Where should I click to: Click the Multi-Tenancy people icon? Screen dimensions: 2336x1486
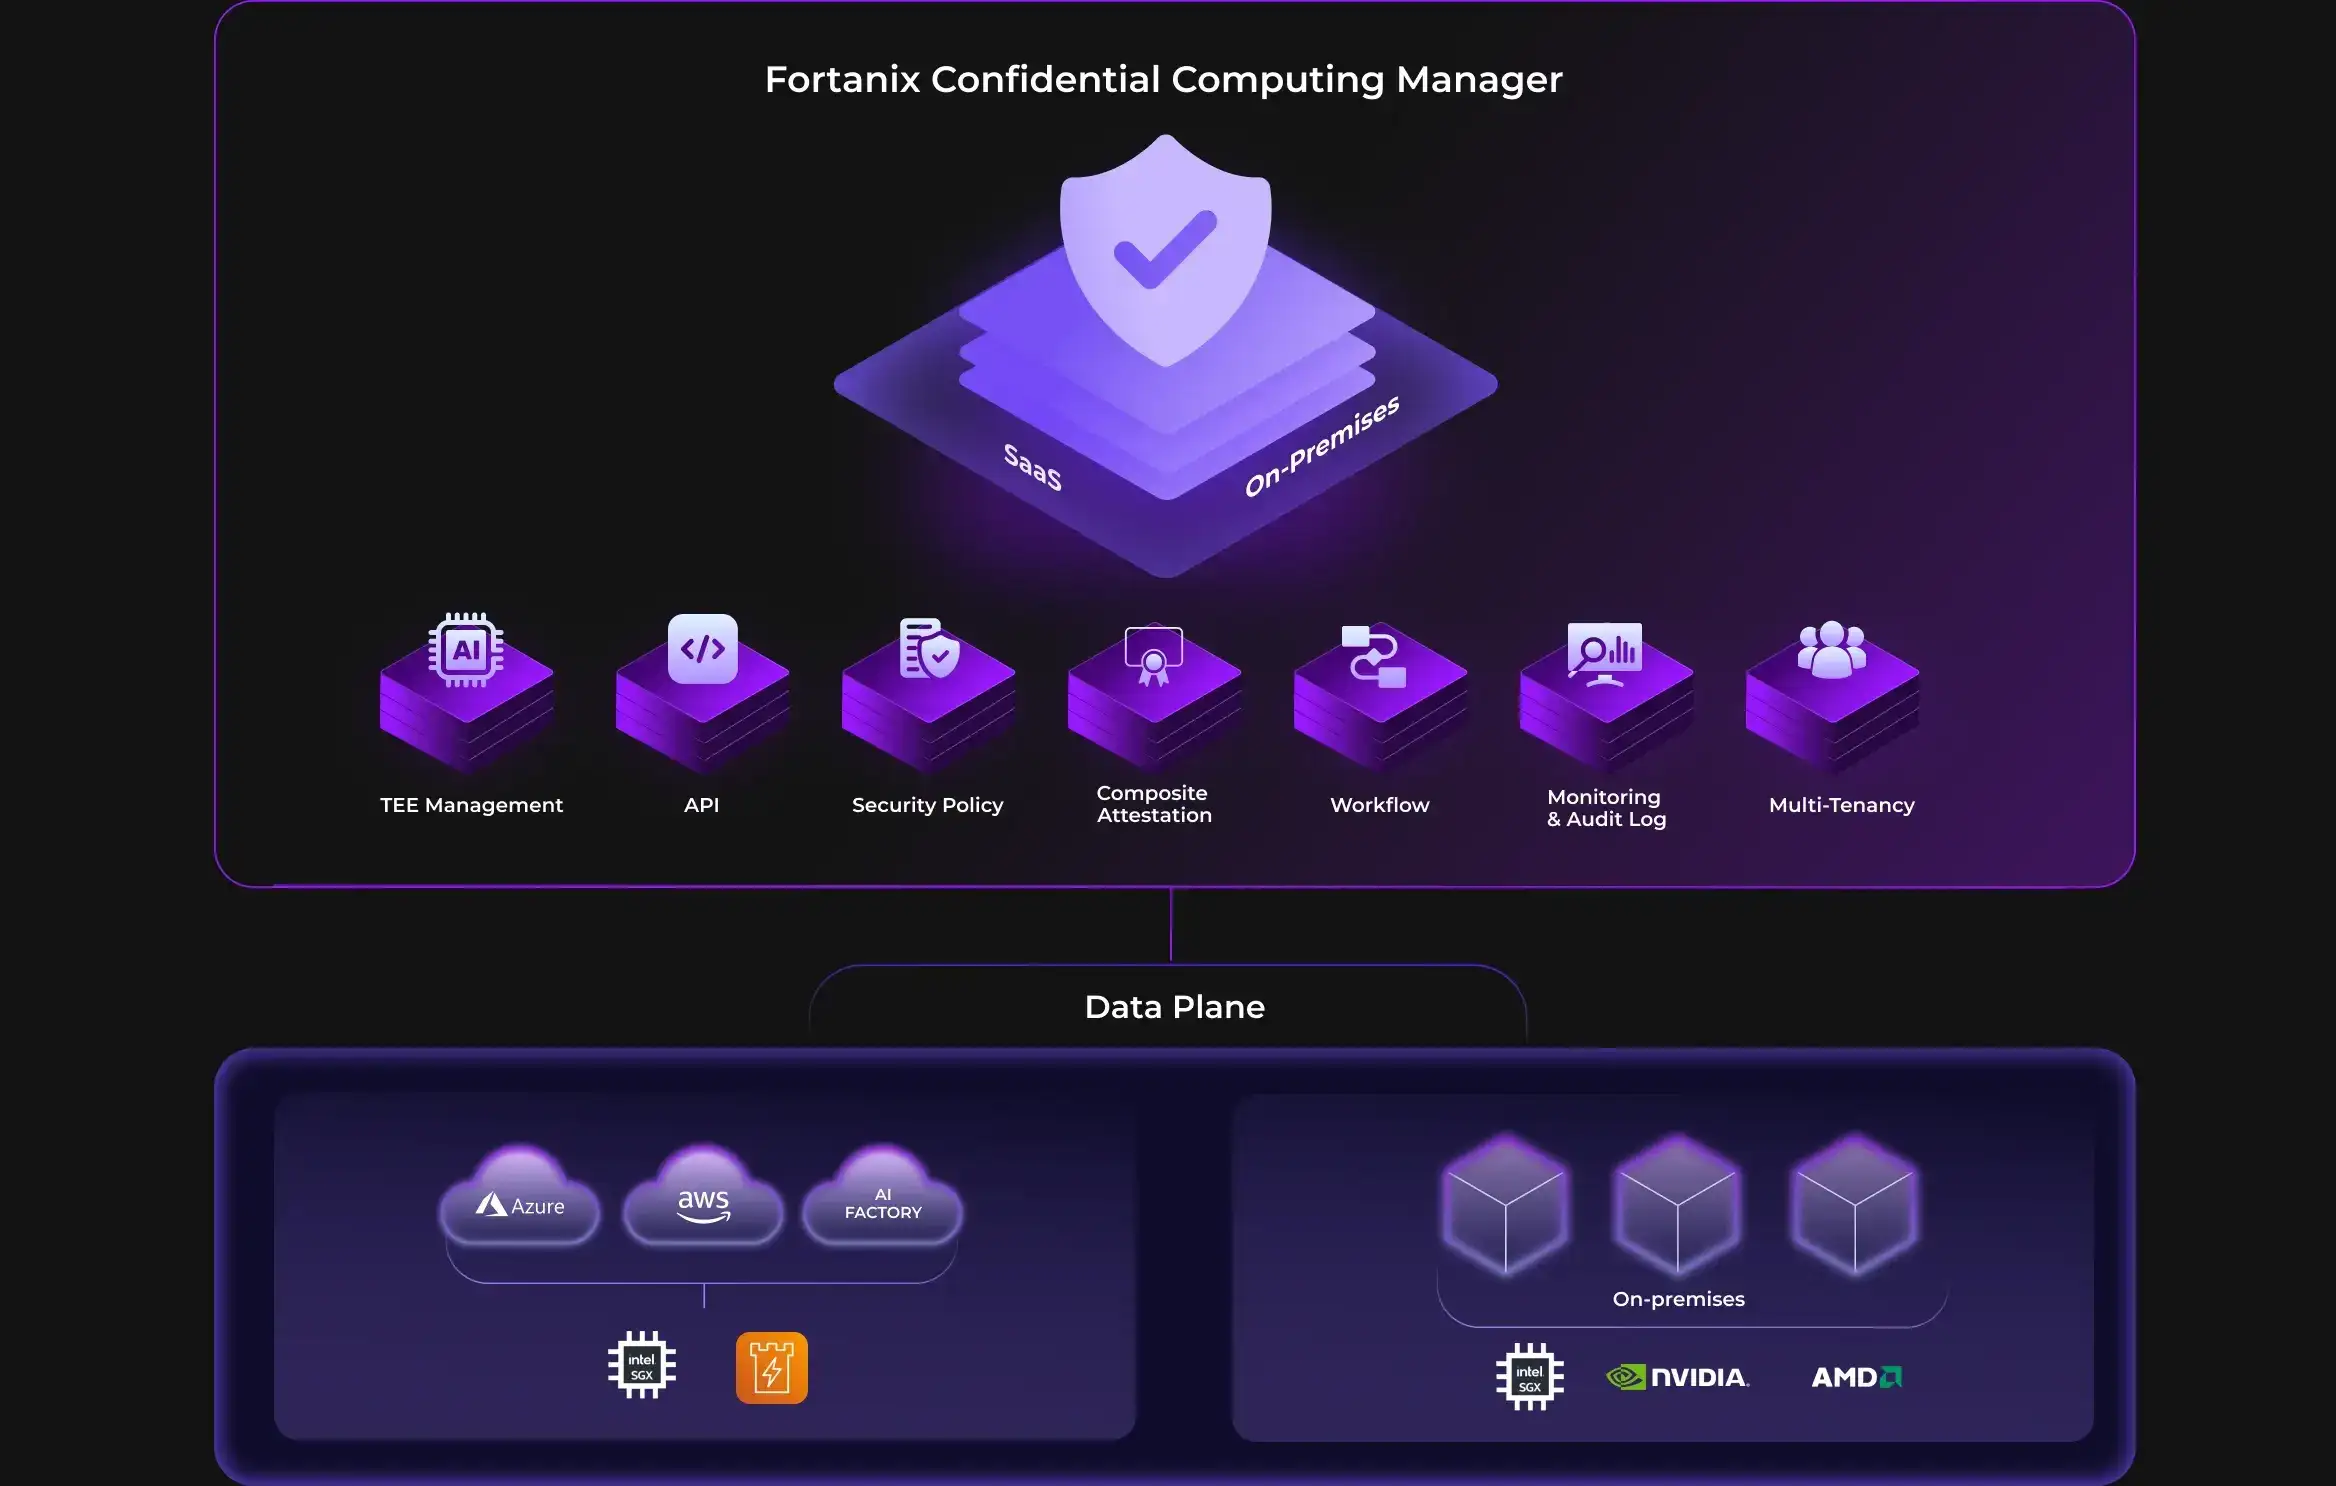click(x=1831, y=650)
